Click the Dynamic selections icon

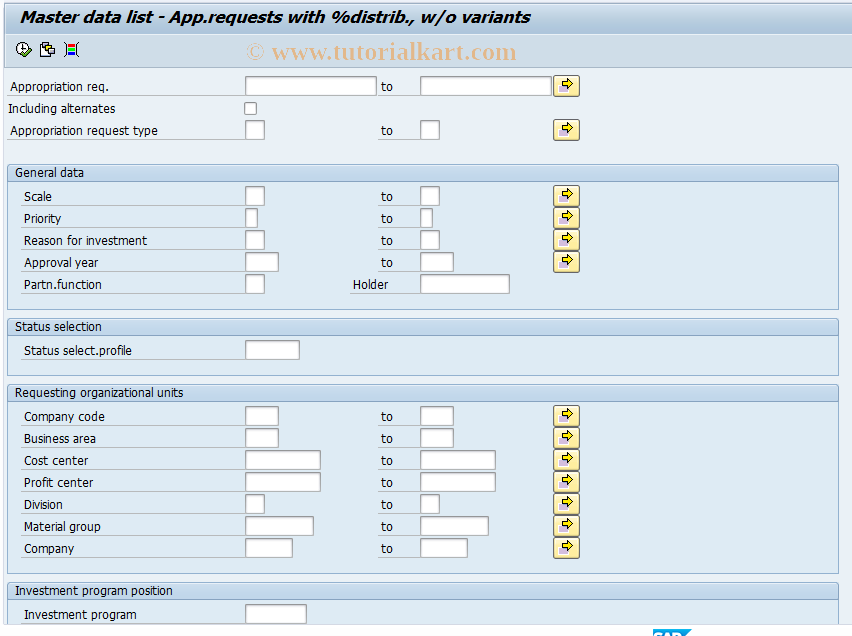coord(71,50)
